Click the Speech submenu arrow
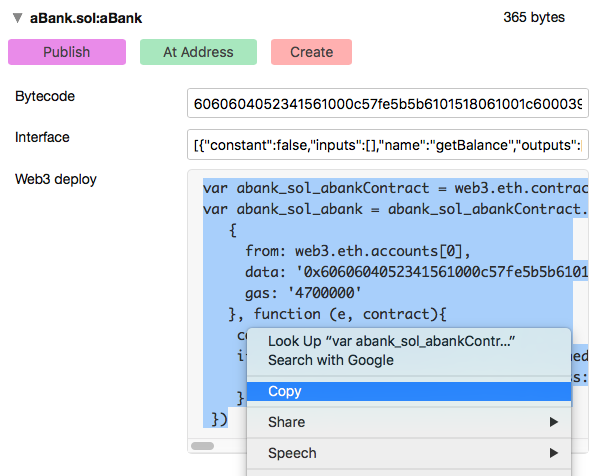 tap(554, 453)
